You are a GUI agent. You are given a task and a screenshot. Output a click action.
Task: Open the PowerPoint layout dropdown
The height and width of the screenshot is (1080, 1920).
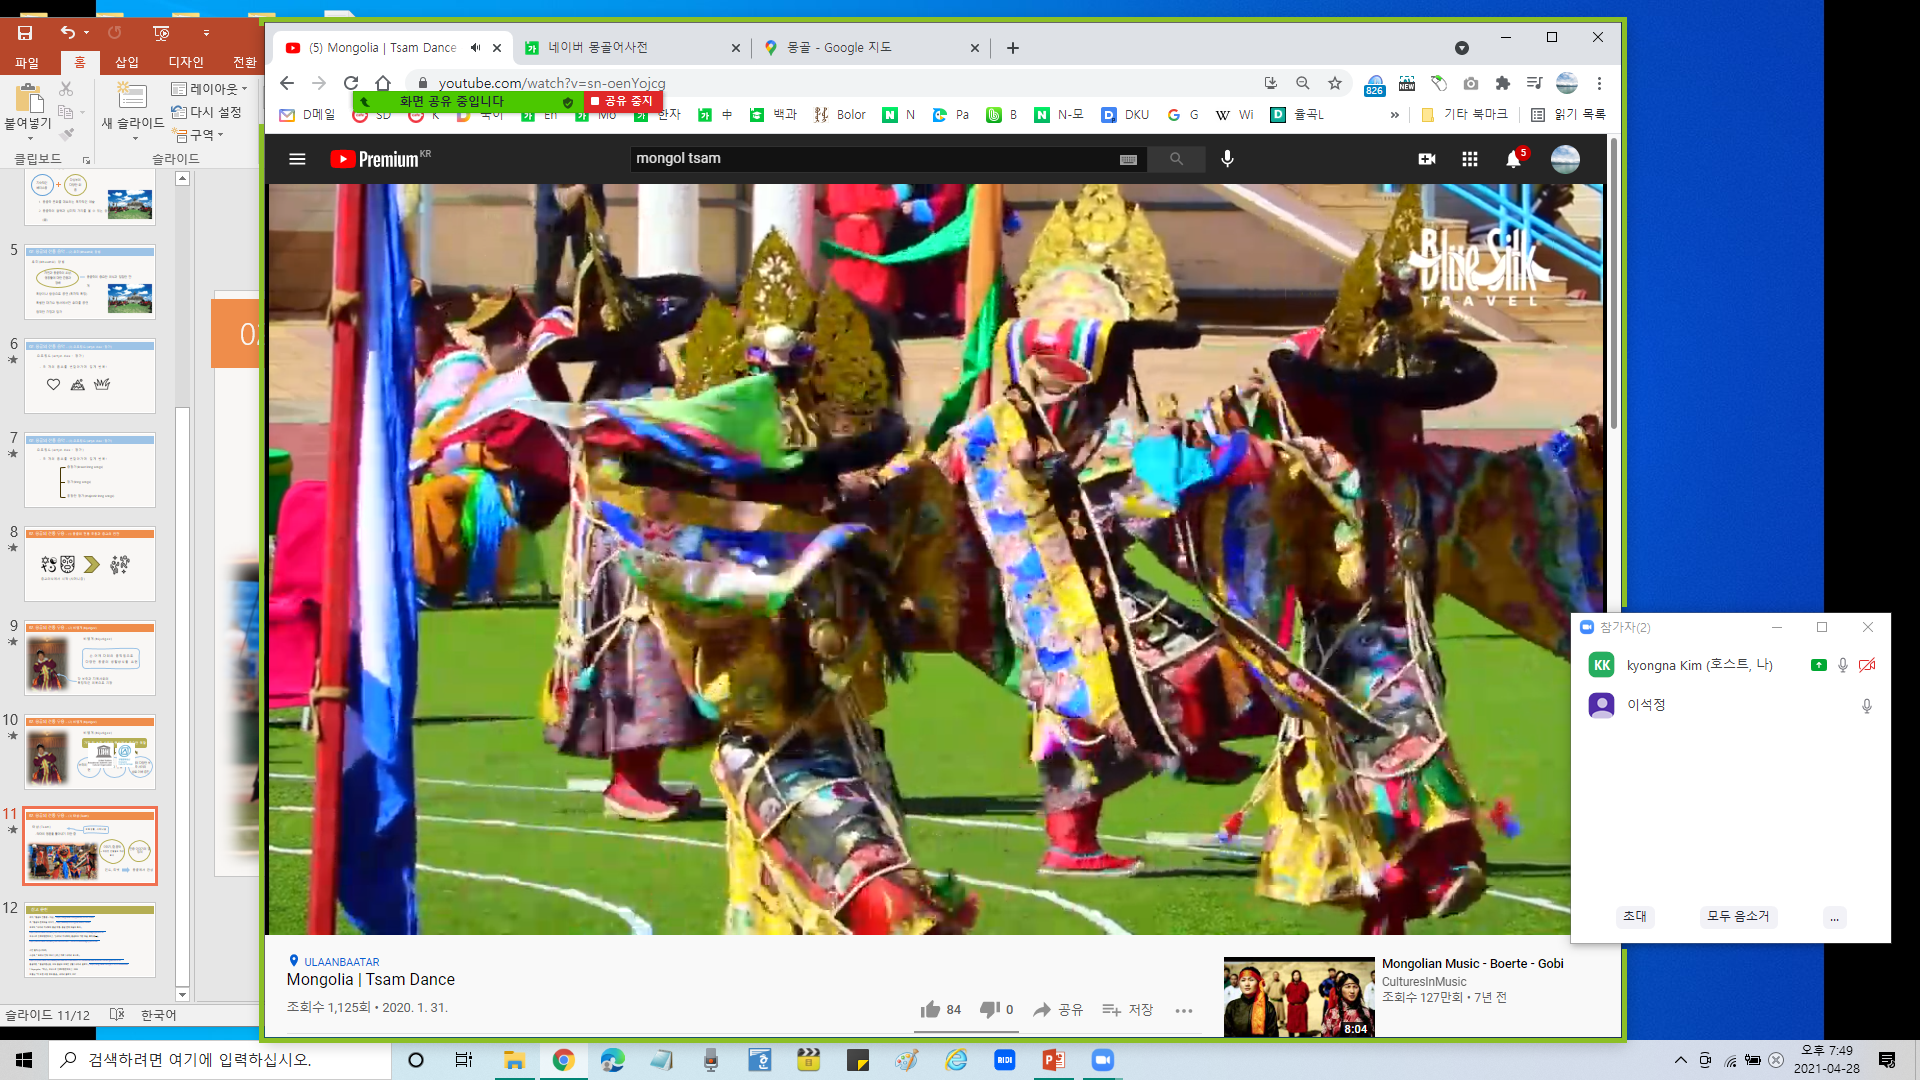(x=210, y=89)
